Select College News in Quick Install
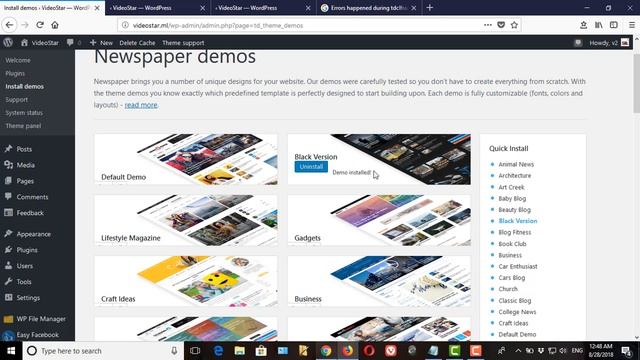Image resolution: width=640 pixels, height=360 pixels. coord(517,311)
